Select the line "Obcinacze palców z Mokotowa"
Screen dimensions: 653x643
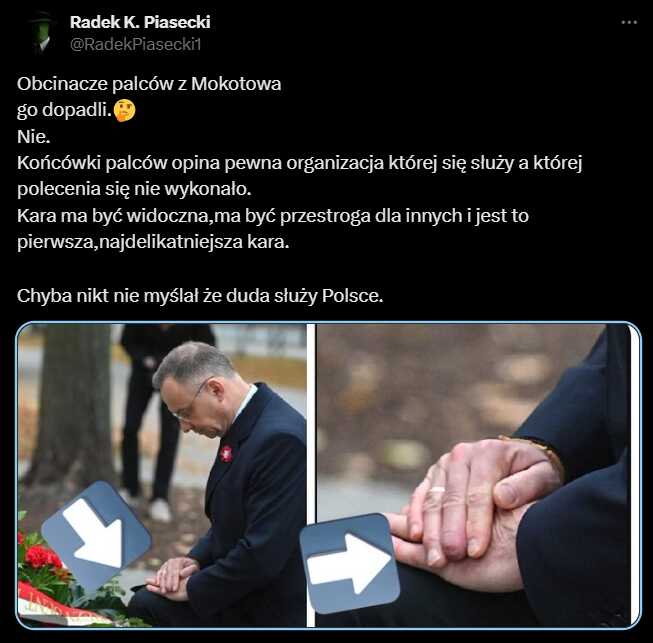[x=149, y=84]
